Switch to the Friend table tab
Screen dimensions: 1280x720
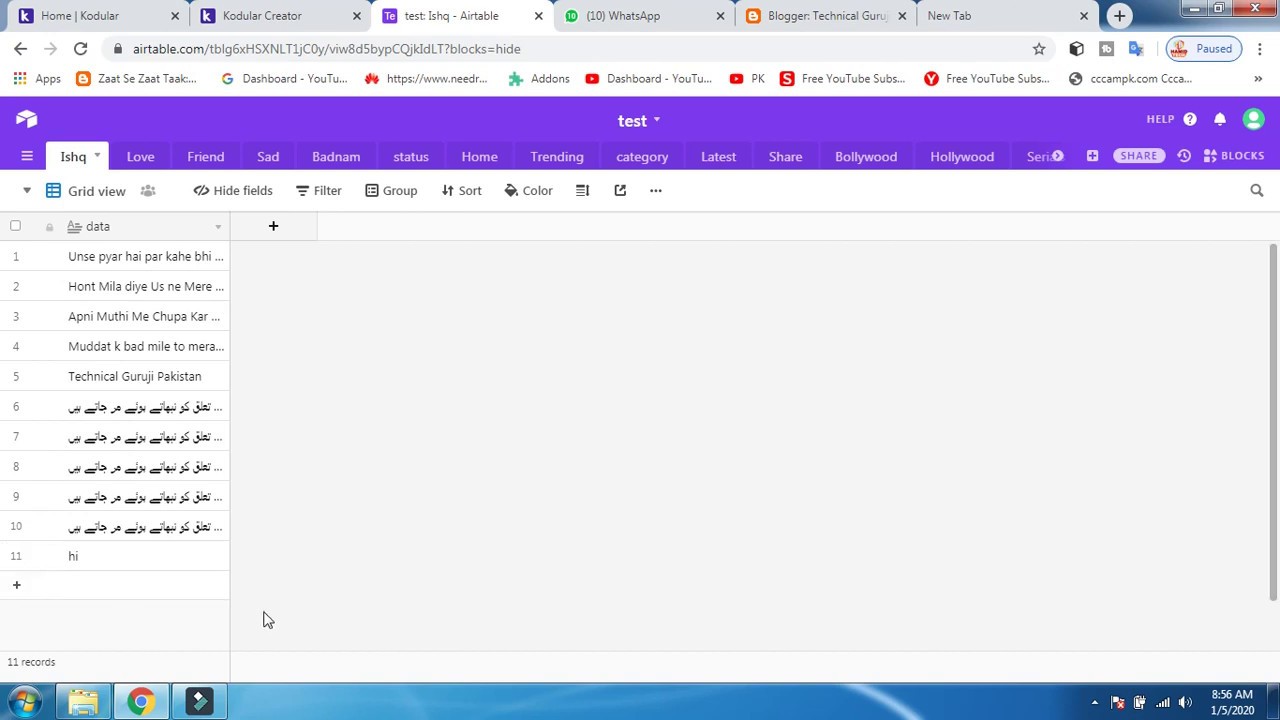205,156
